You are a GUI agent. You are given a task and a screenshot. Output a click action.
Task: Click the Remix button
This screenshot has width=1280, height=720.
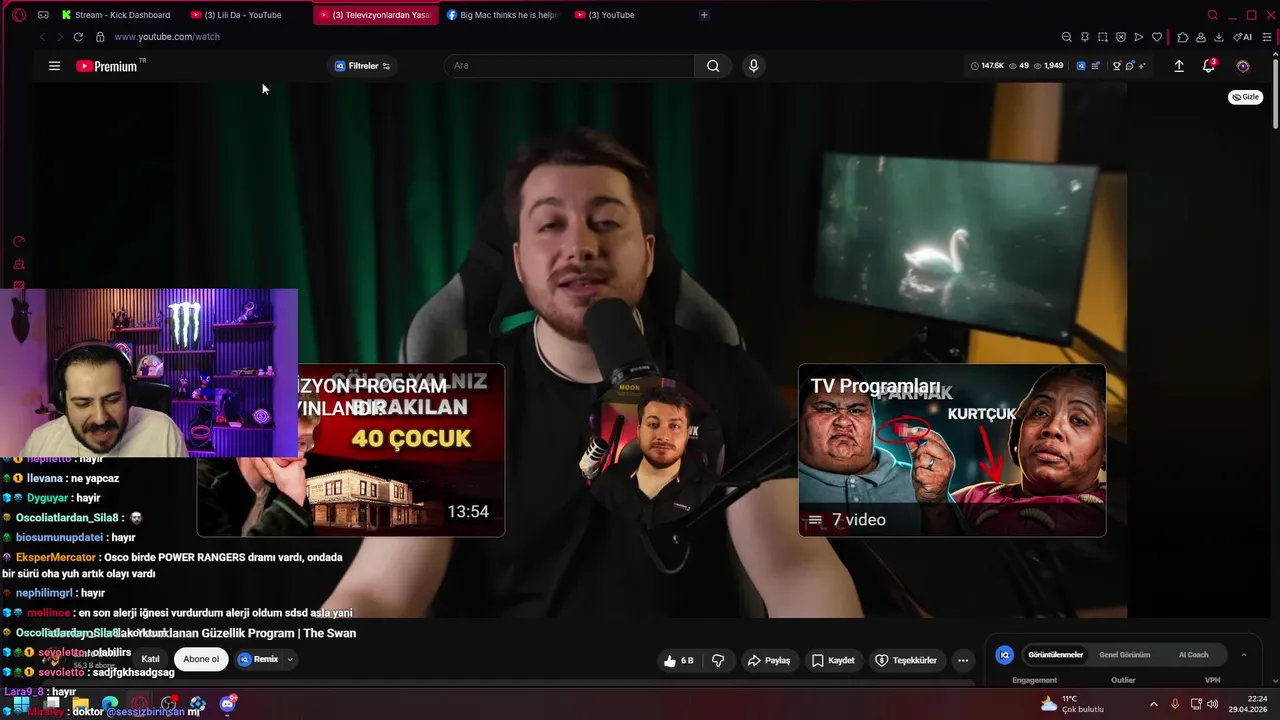(x=259, y=659)
